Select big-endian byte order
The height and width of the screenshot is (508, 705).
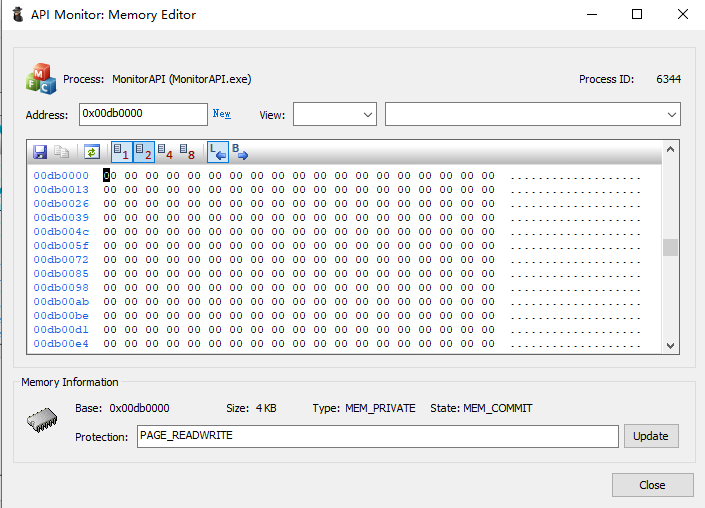[x=240, y=152]
